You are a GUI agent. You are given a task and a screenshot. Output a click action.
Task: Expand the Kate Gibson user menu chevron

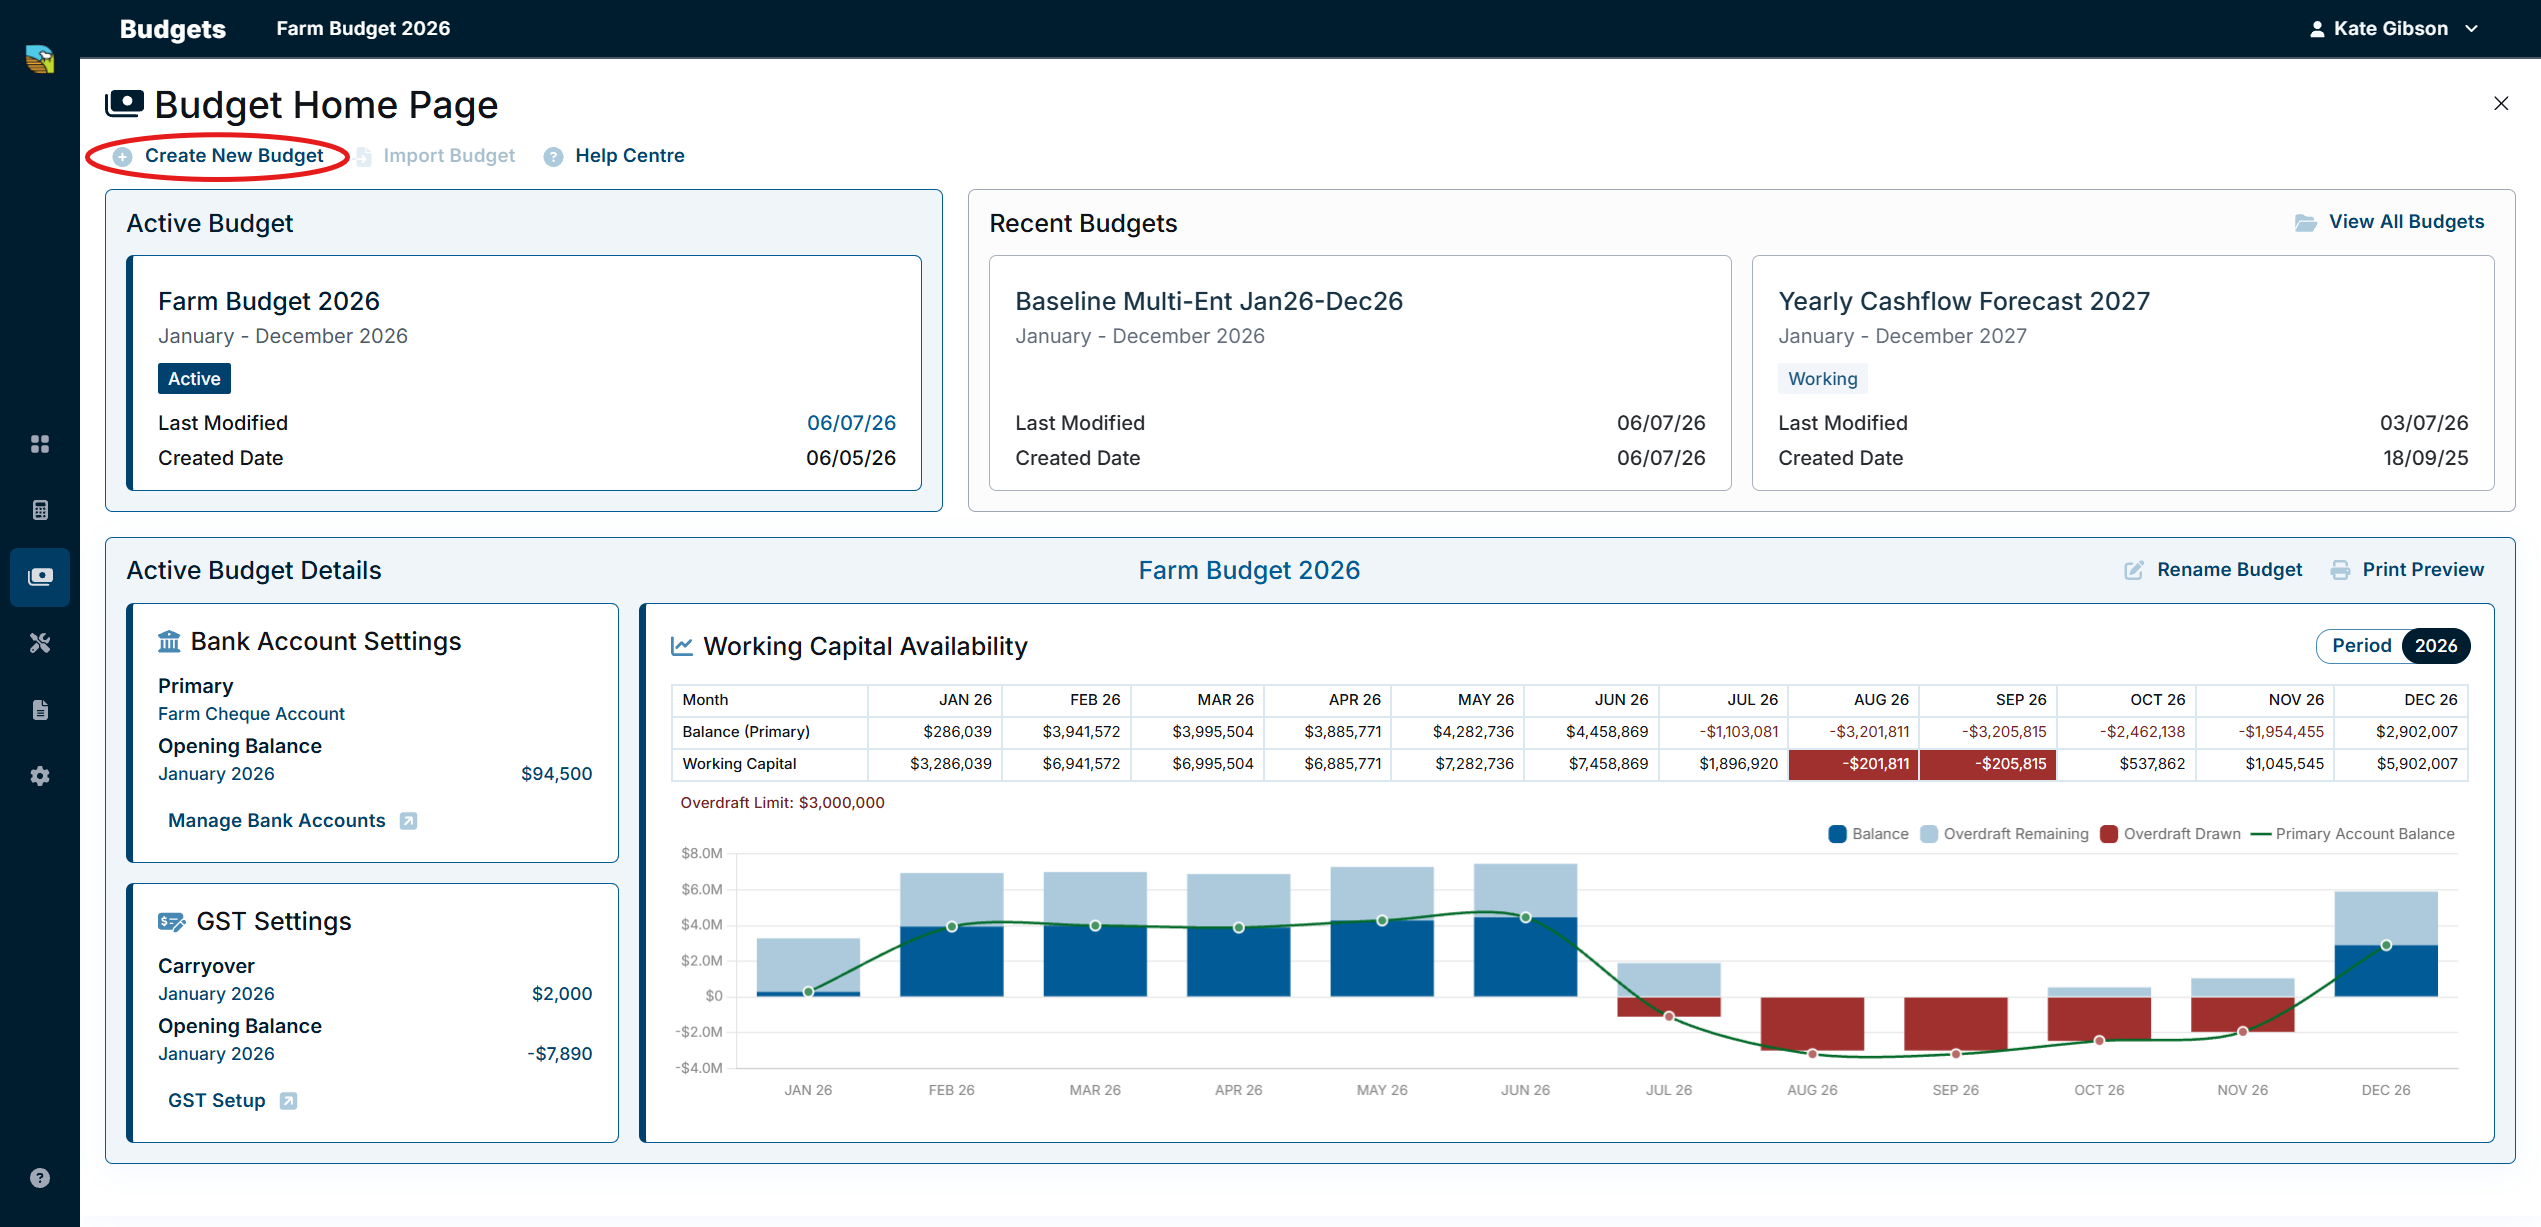pyautogui.click(x=2472, y=29)
